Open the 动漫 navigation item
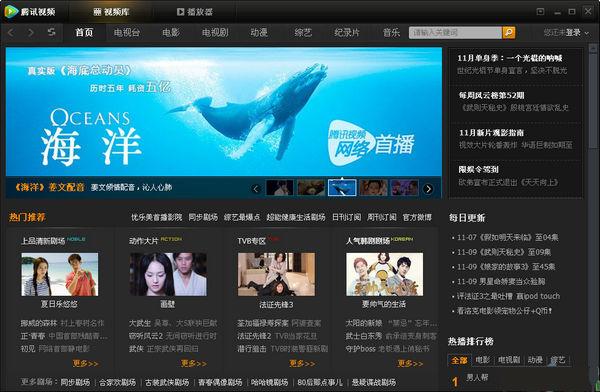Screen dimensions: 600x392 pos(259,33)
